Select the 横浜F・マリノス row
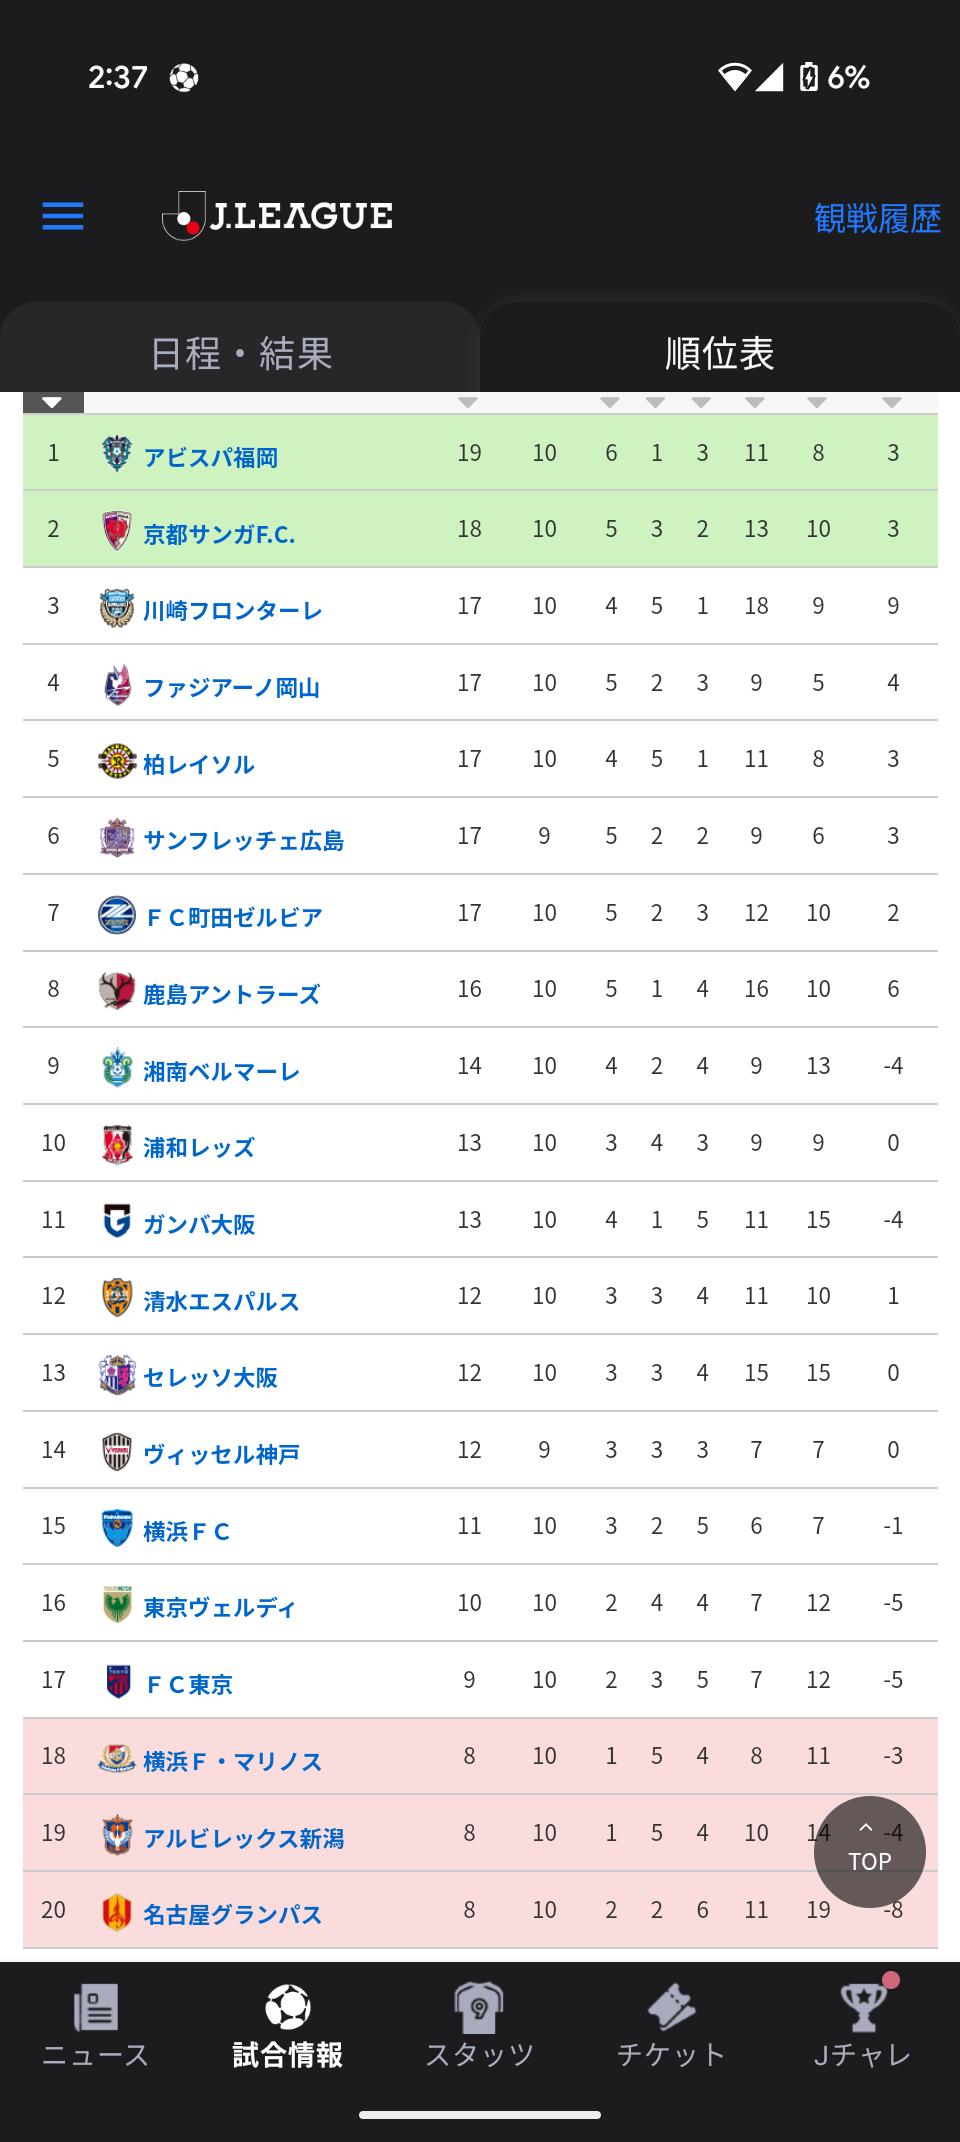960x2142 pixels. tap(480, 1756)
